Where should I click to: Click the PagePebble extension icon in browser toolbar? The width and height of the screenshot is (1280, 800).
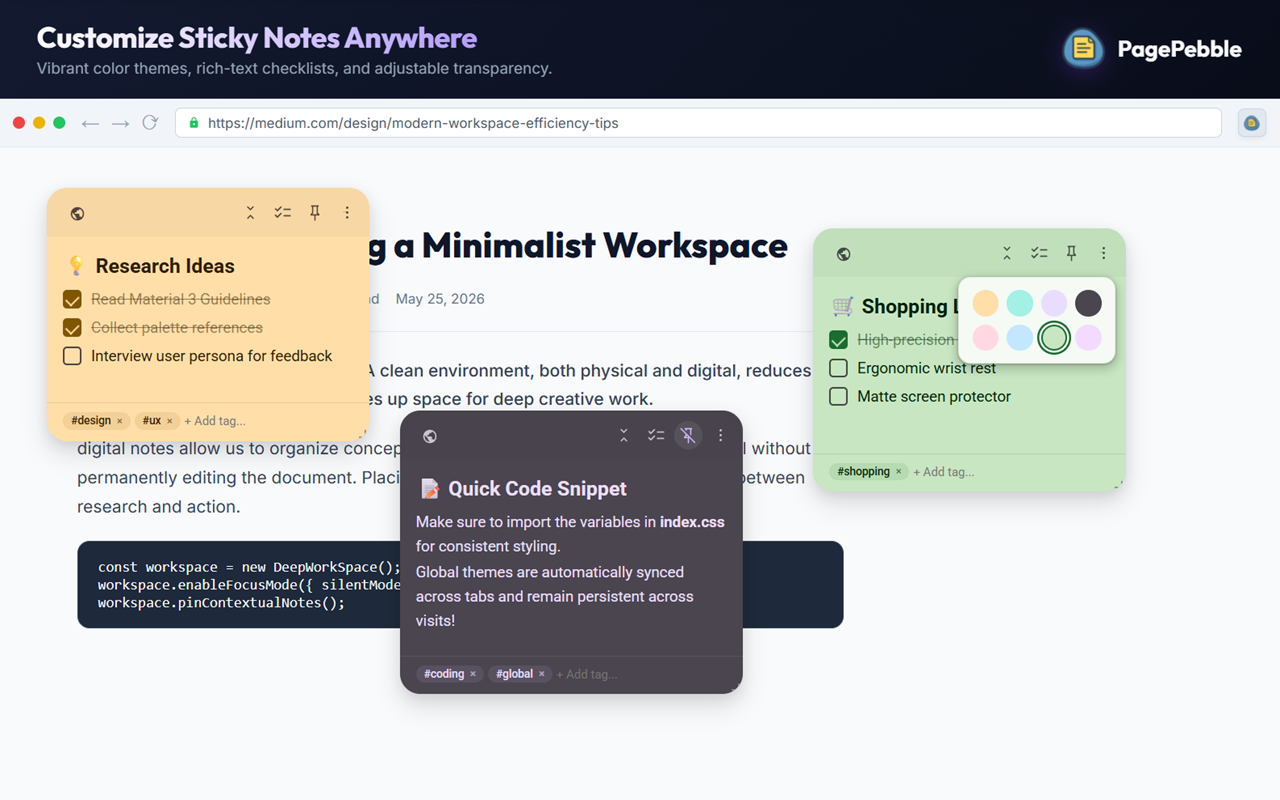pos(1251,123)
